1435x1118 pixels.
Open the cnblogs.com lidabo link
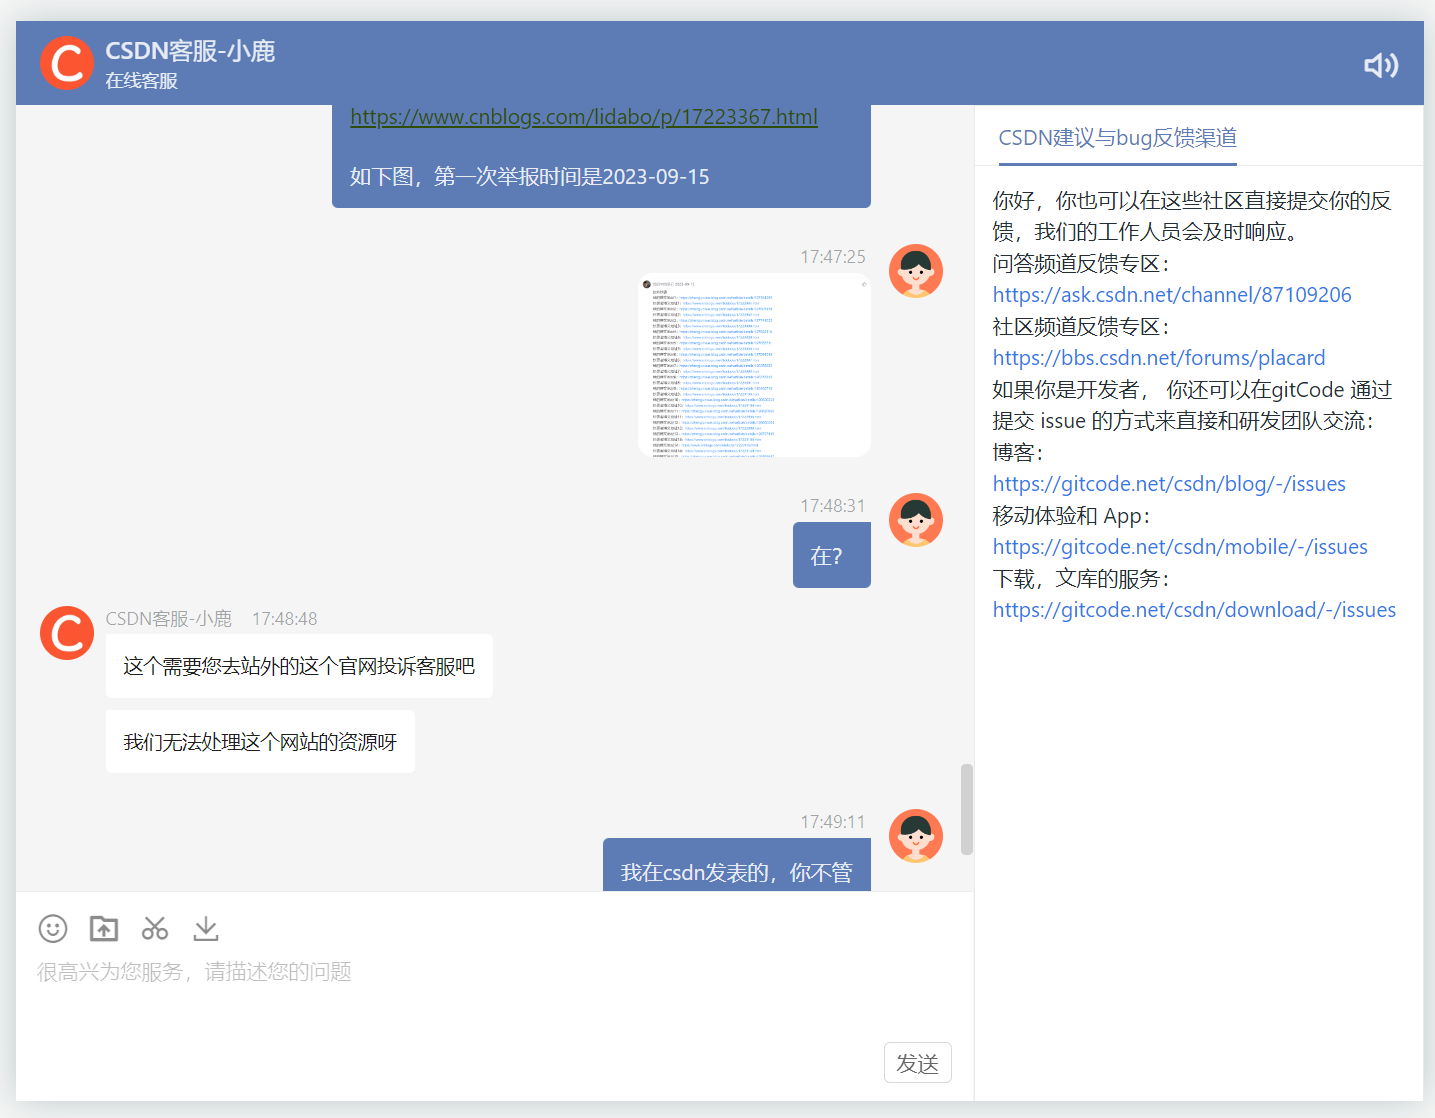coord(584,117)
